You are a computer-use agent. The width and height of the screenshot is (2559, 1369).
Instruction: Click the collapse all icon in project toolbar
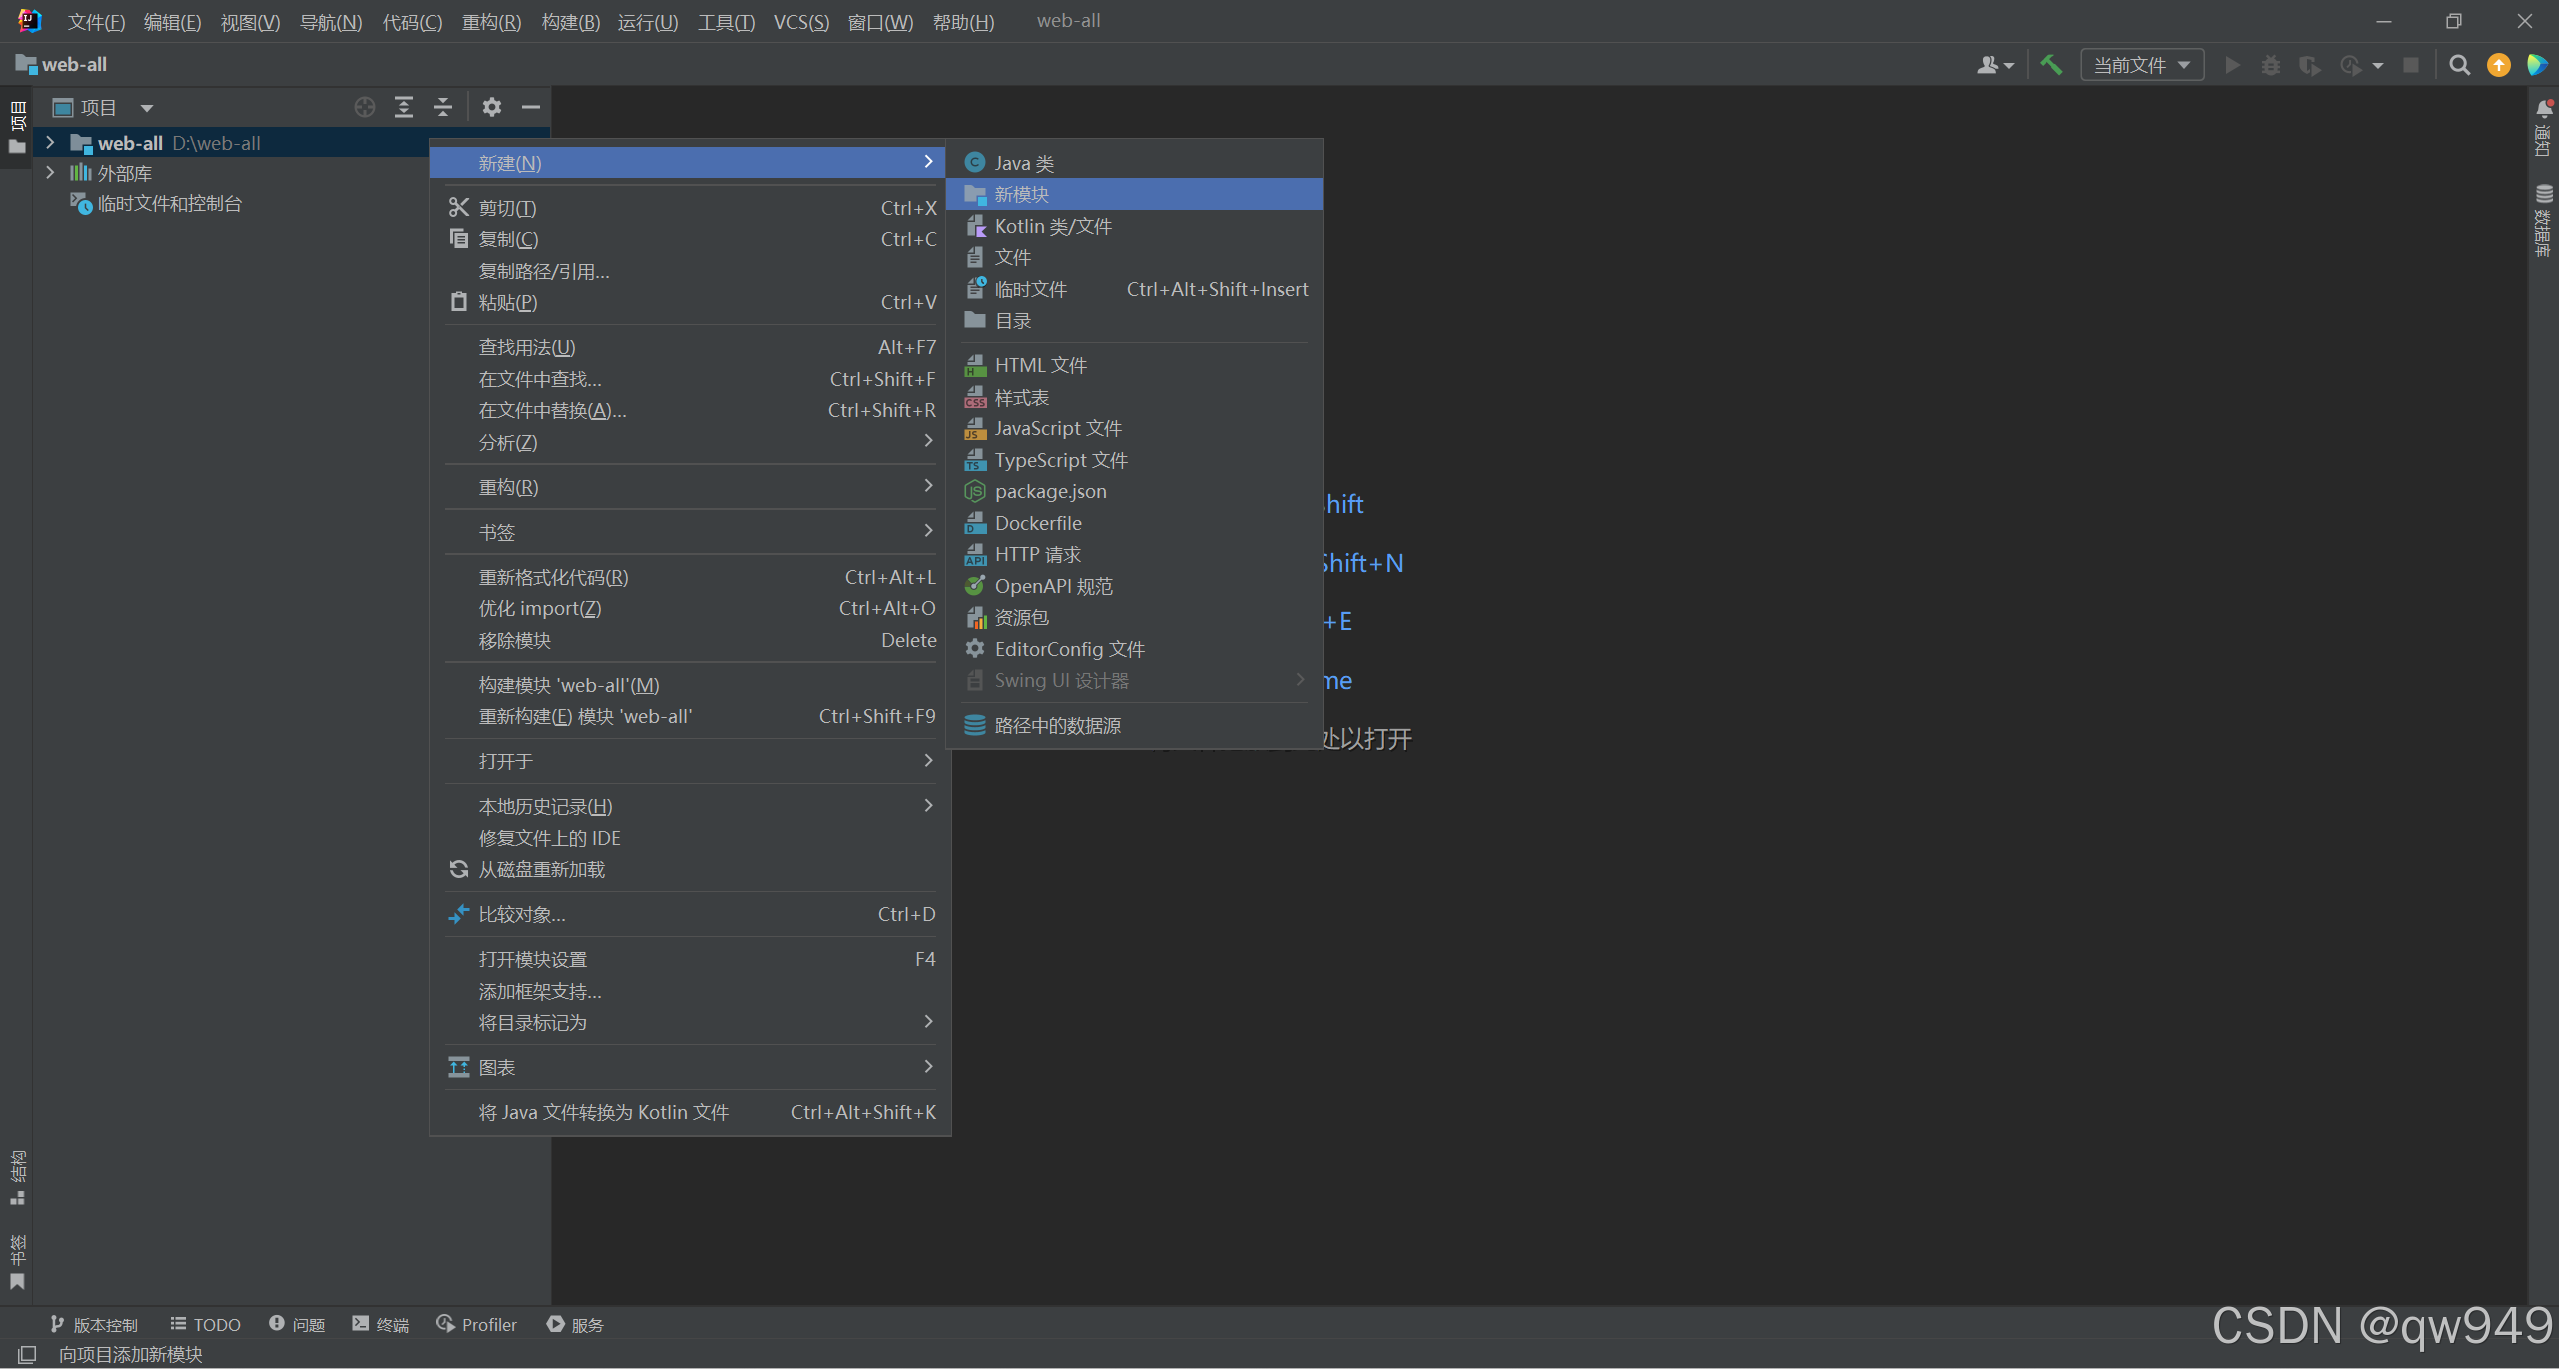point(443,107)
